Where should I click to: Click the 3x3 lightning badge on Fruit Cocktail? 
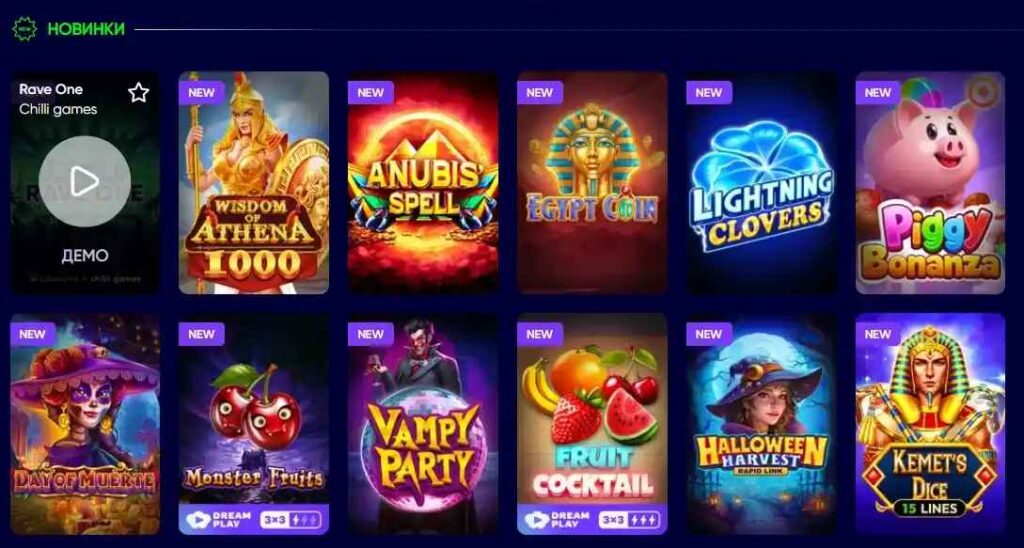[x=629, y=520]
